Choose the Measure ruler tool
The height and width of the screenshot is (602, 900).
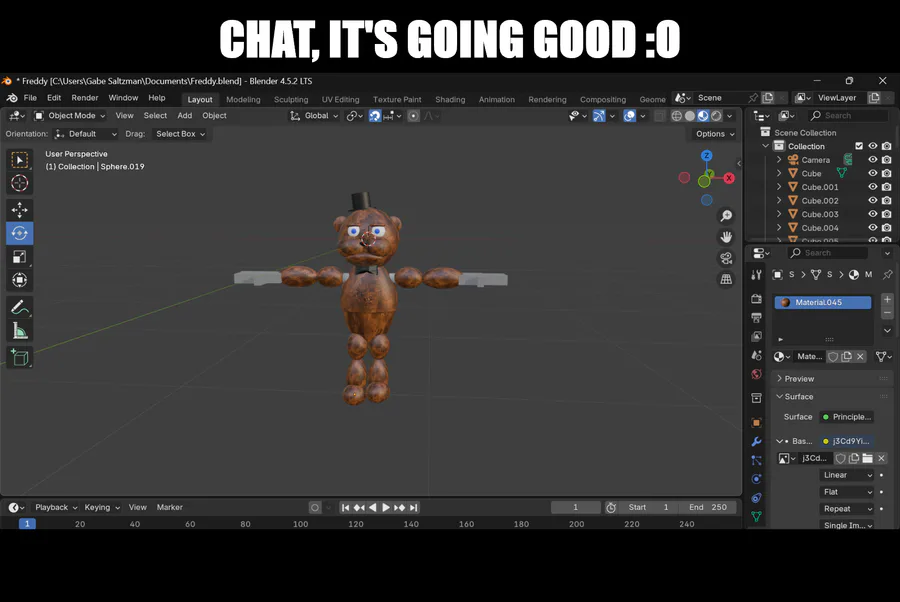20,331
